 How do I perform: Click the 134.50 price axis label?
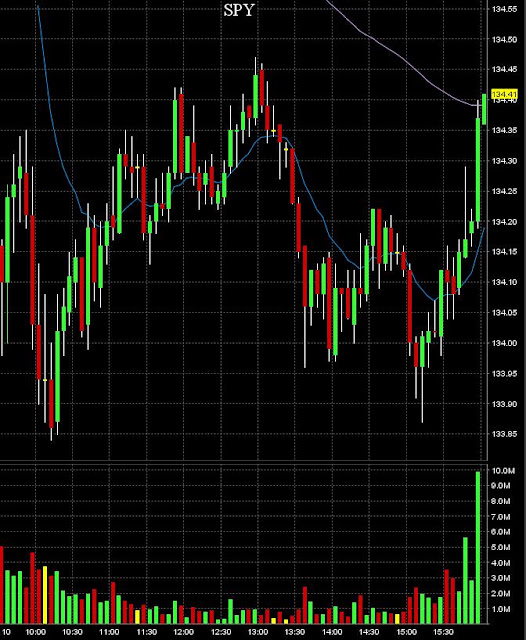point(504,40)
